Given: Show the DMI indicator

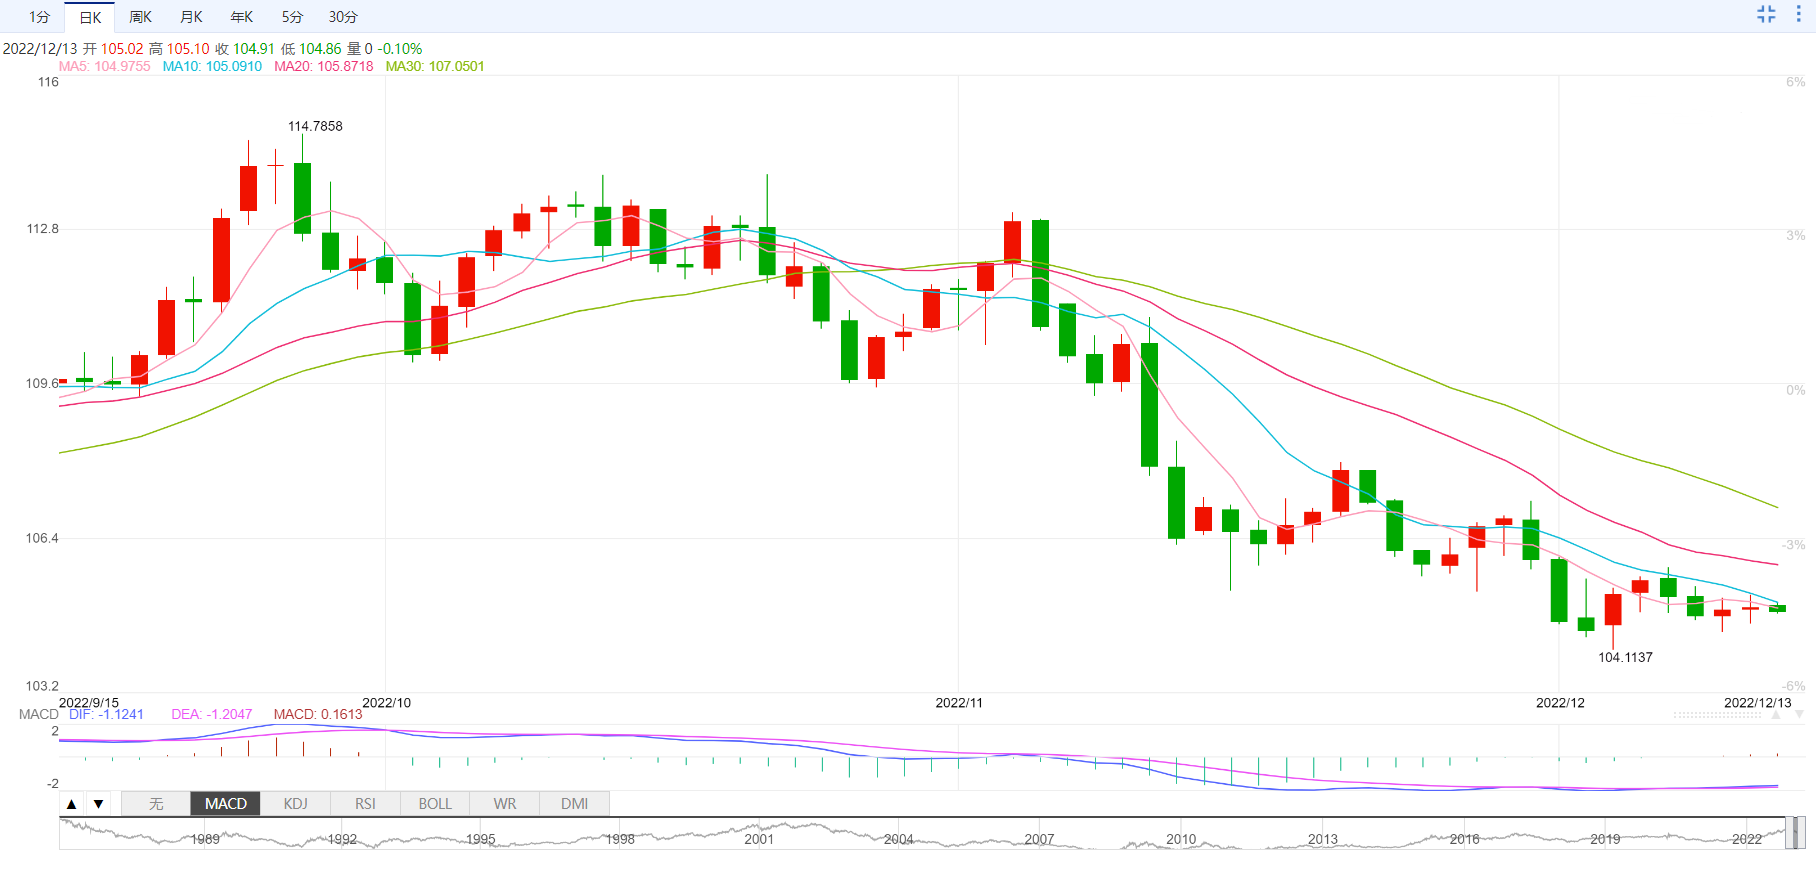Looking at the screenshot, I should click(x=574, y=804).
